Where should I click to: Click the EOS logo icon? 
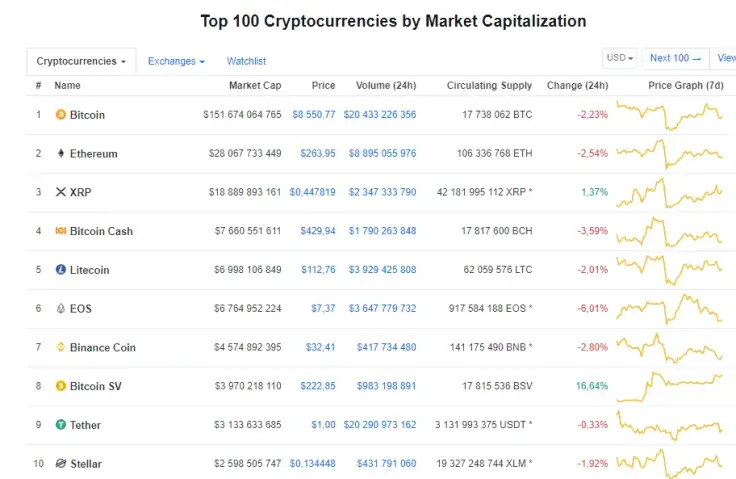tap(61, 309)
